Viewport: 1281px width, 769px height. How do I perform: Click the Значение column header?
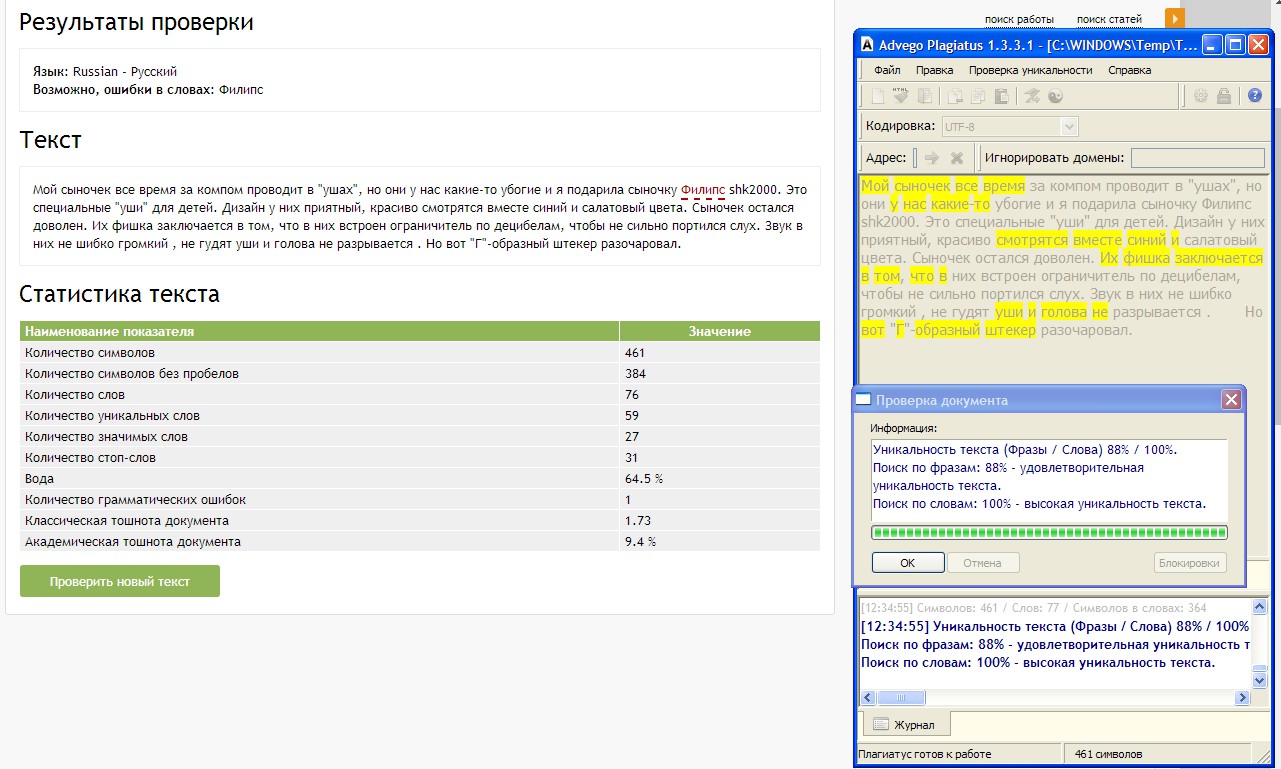coord(720,331)
